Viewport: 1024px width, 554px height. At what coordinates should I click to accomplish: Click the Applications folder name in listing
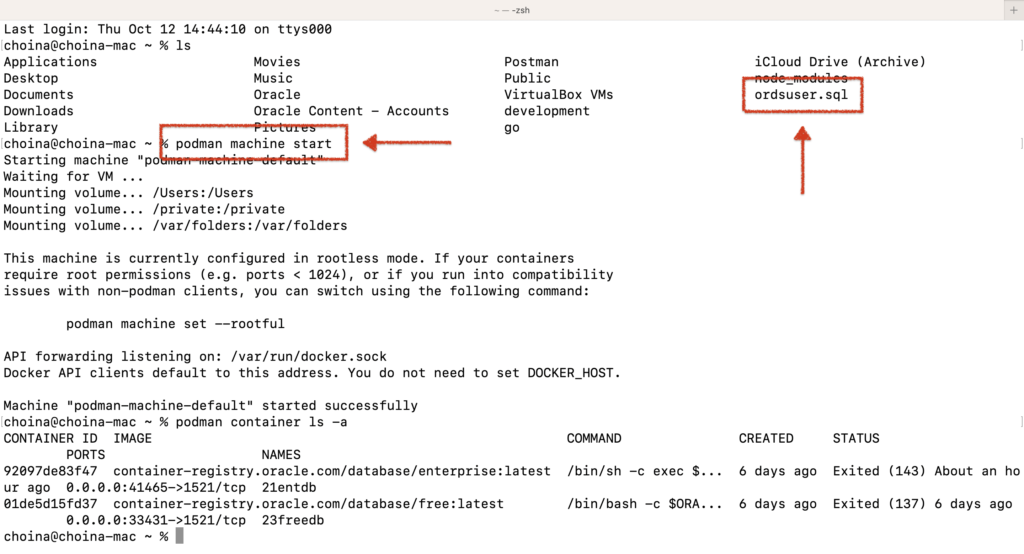click(50, 62)
